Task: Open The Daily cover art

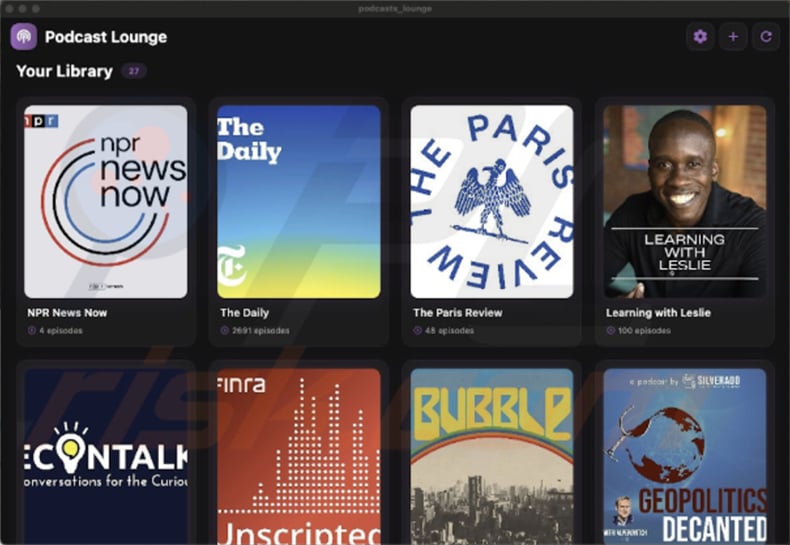Action: click(x=299, y=201)
